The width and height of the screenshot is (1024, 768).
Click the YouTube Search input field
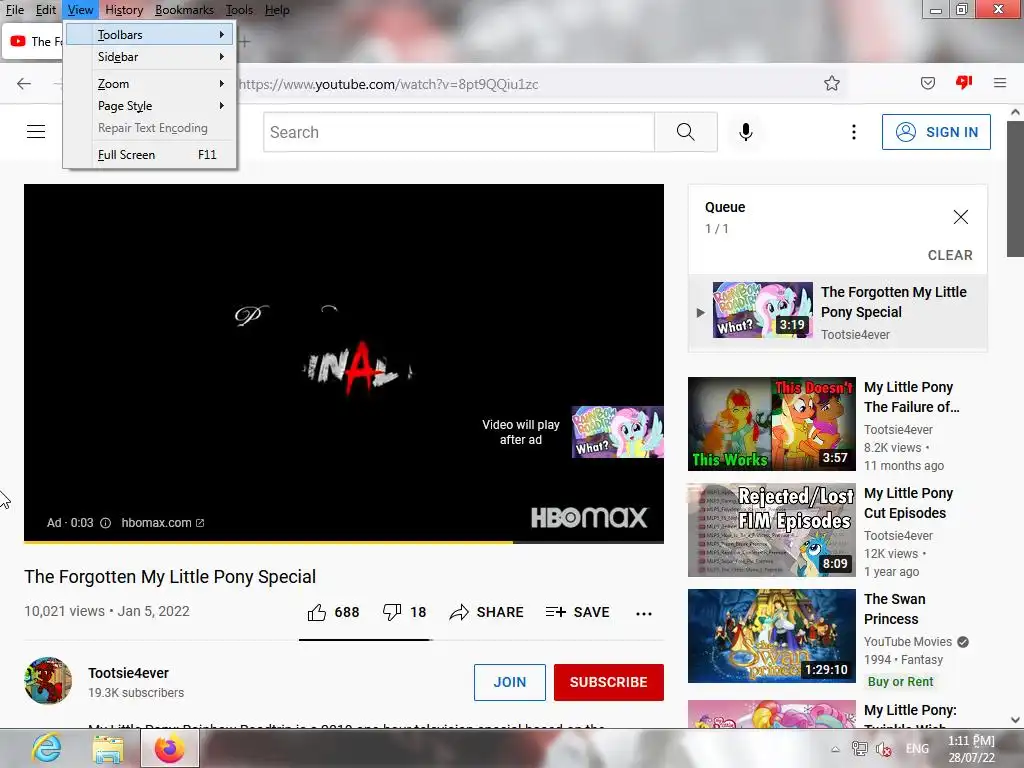[x=458, y=132]
